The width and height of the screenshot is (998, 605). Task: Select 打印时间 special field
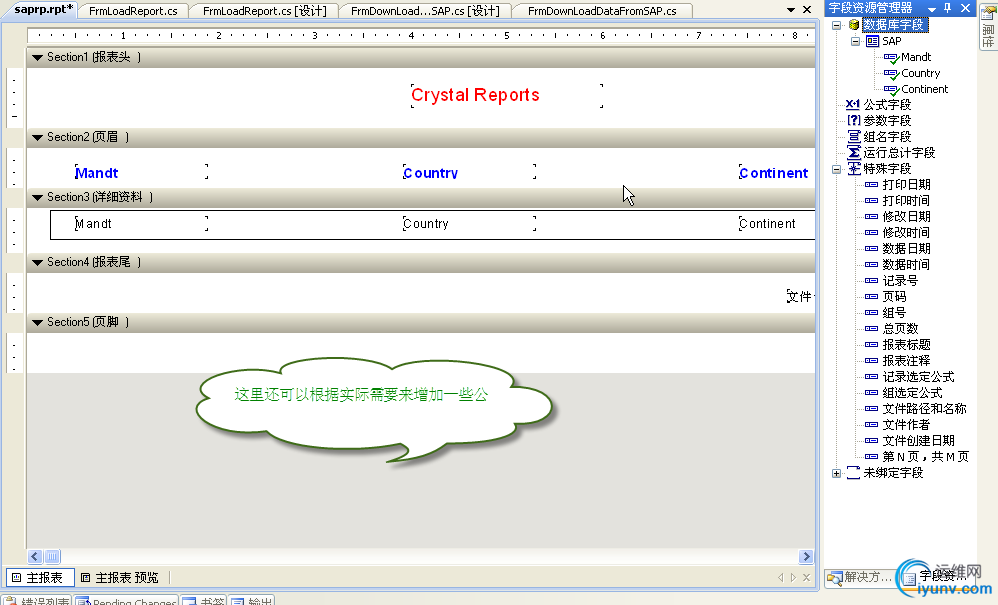pyautogui.click(x=906, y=201)
